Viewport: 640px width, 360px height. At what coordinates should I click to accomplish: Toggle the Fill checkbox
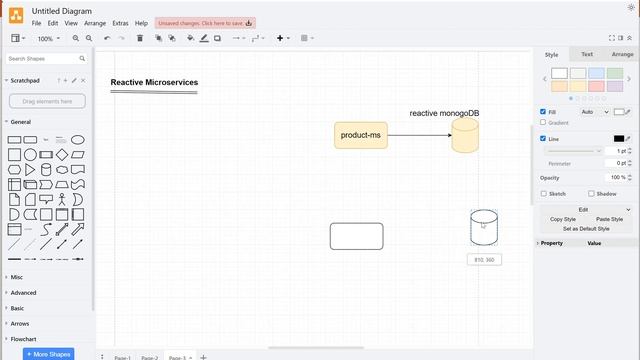tap(543, 111)
